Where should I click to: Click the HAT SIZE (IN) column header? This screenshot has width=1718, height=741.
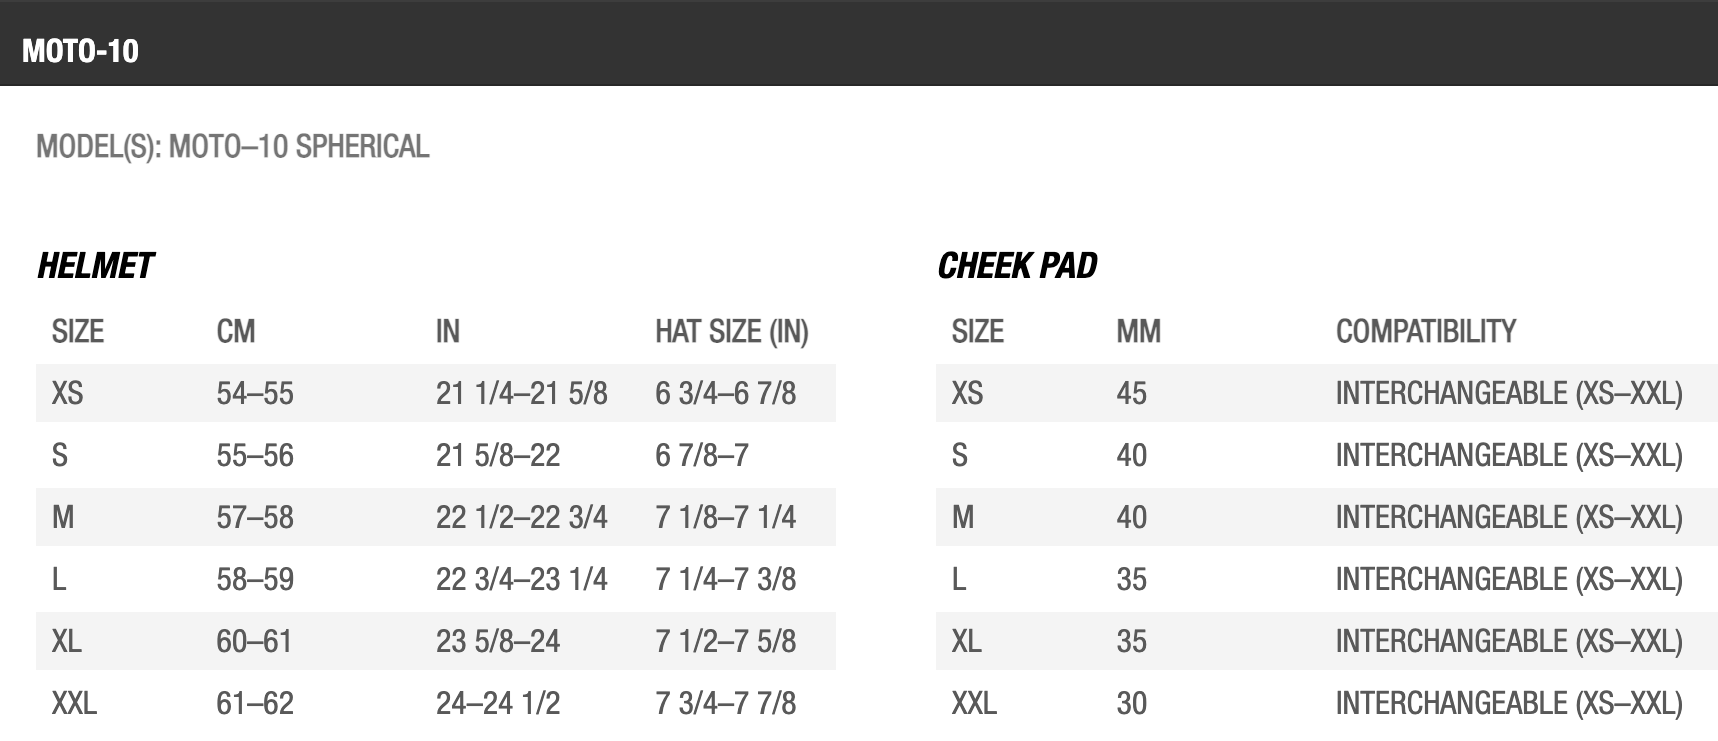tap(732, 332)
